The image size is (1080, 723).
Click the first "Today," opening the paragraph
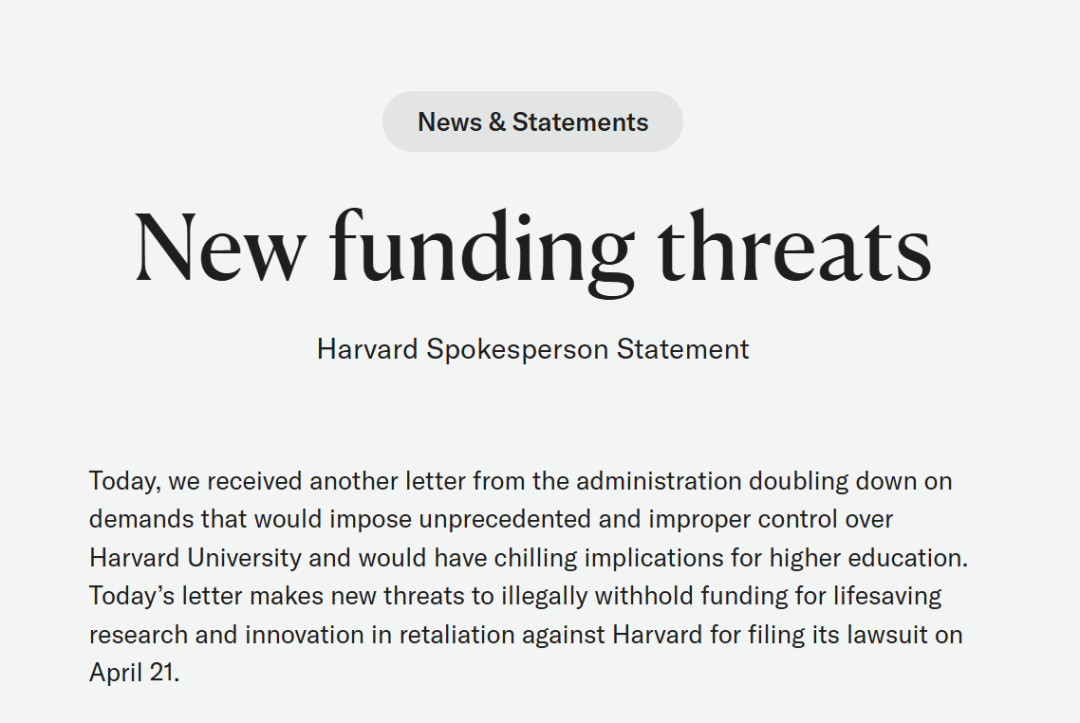(x=124, y=481)
